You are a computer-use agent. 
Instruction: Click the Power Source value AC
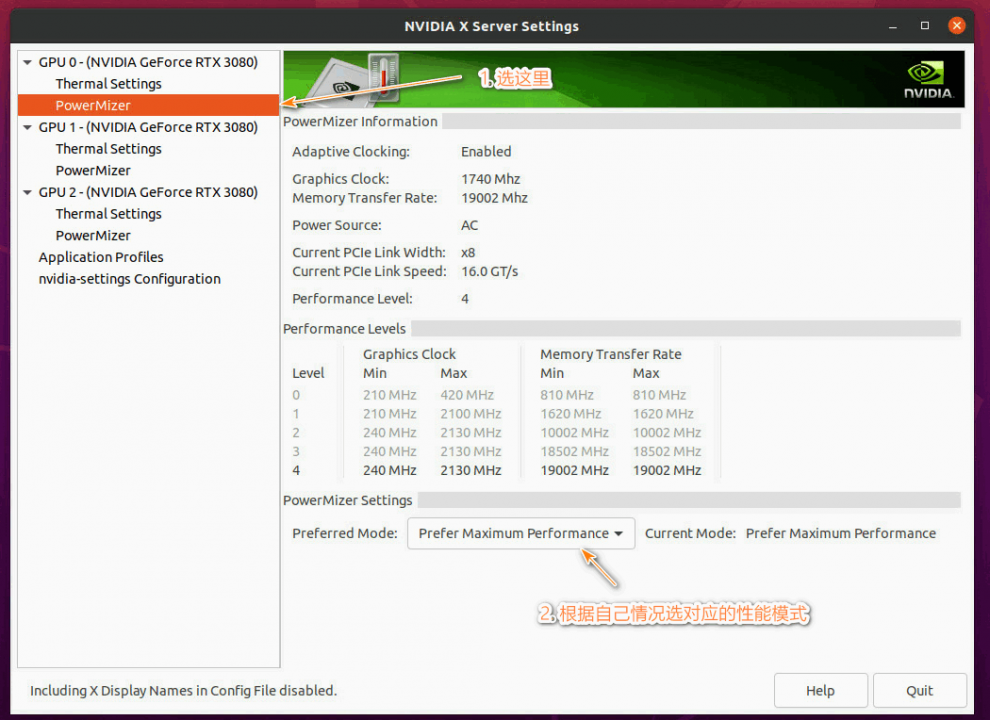tap(470, 225)
